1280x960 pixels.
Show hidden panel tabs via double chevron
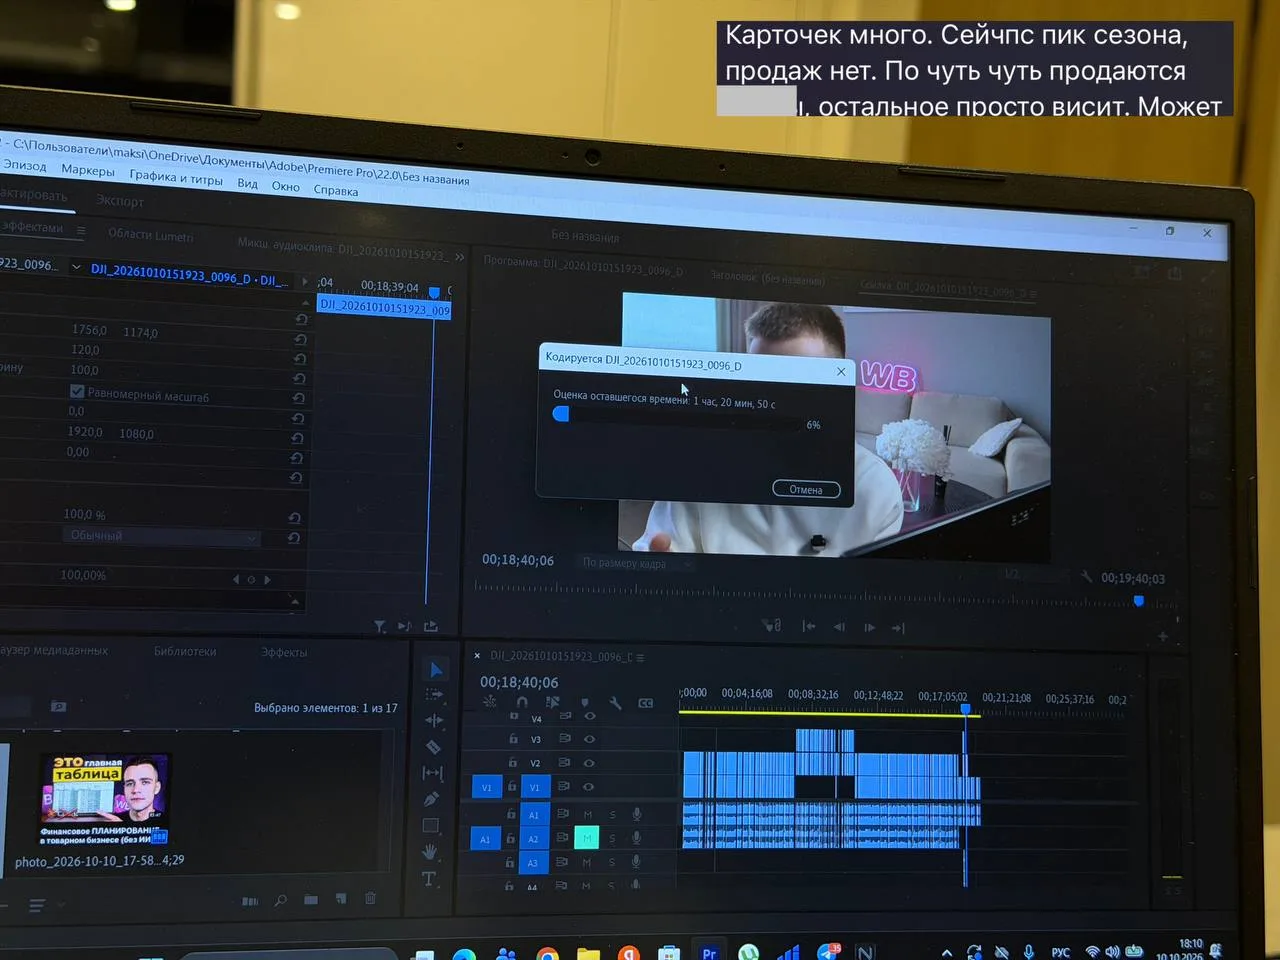[x=459, y=257]
